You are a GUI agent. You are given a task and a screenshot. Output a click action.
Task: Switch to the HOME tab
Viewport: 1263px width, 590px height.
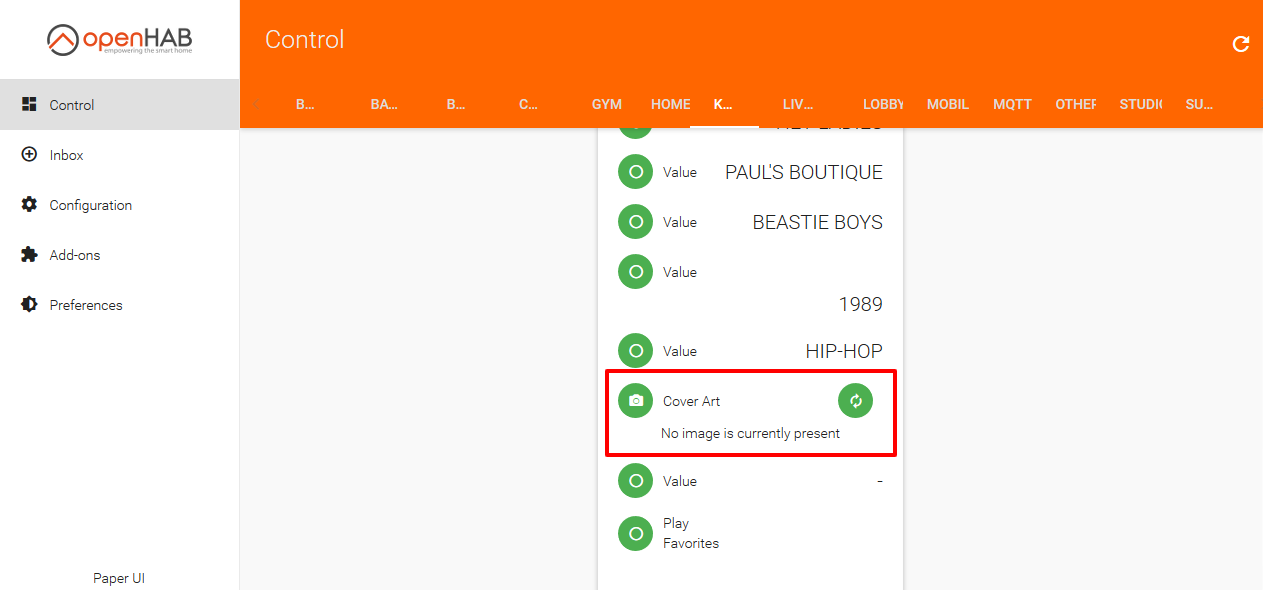[670, 104]
